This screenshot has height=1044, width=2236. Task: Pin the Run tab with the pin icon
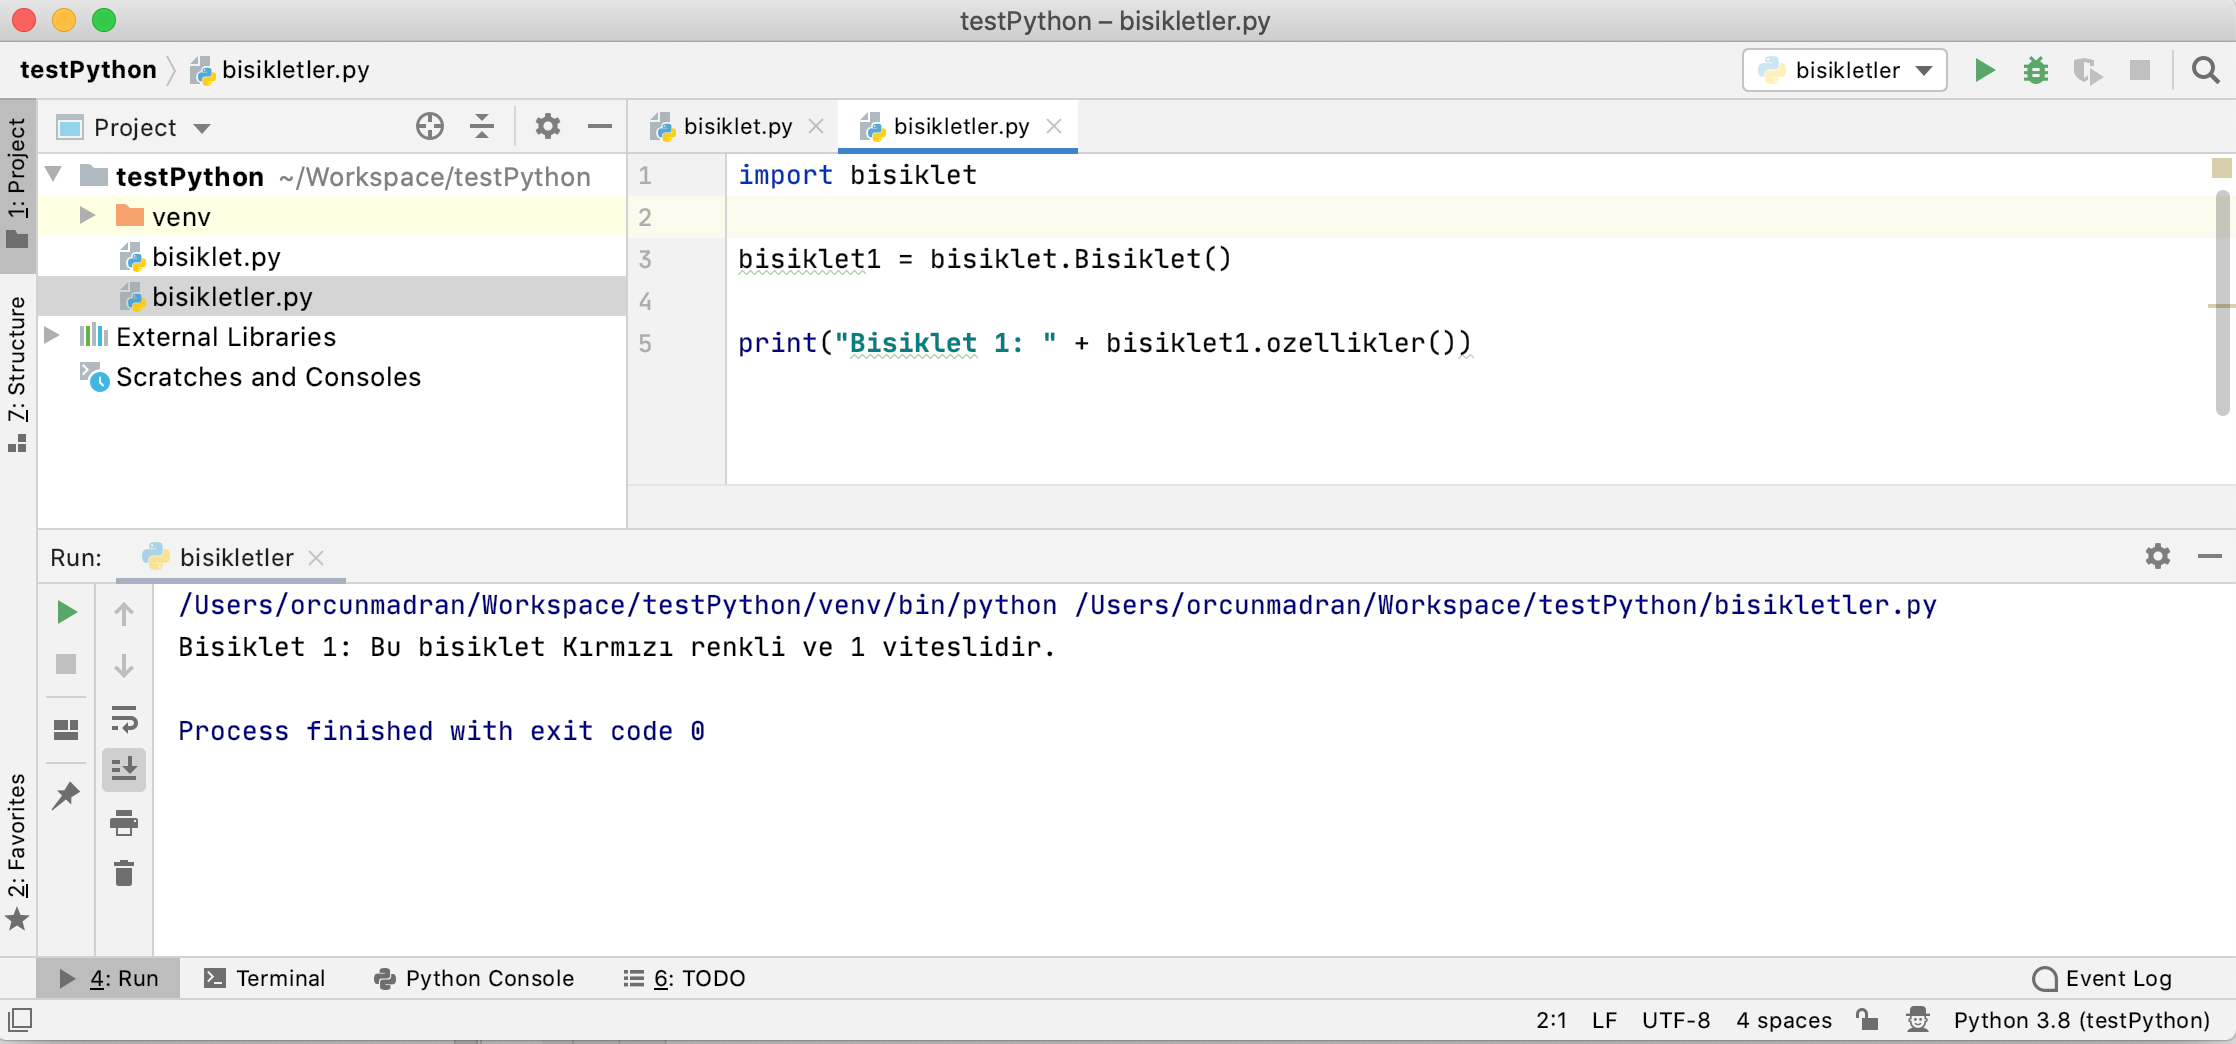point(66,795)
